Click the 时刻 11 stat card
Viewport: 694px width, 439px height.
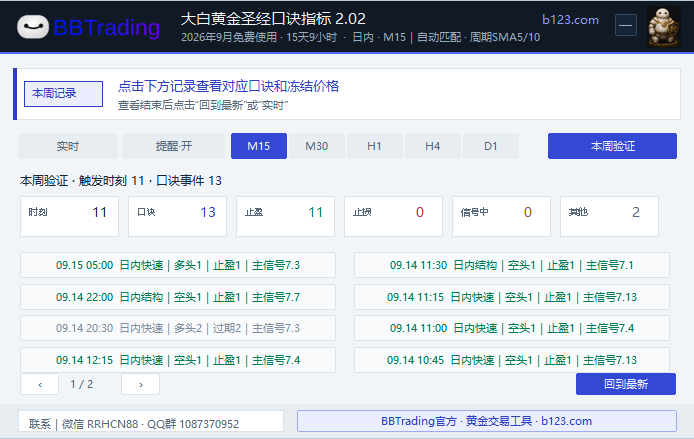coord(69,216)
